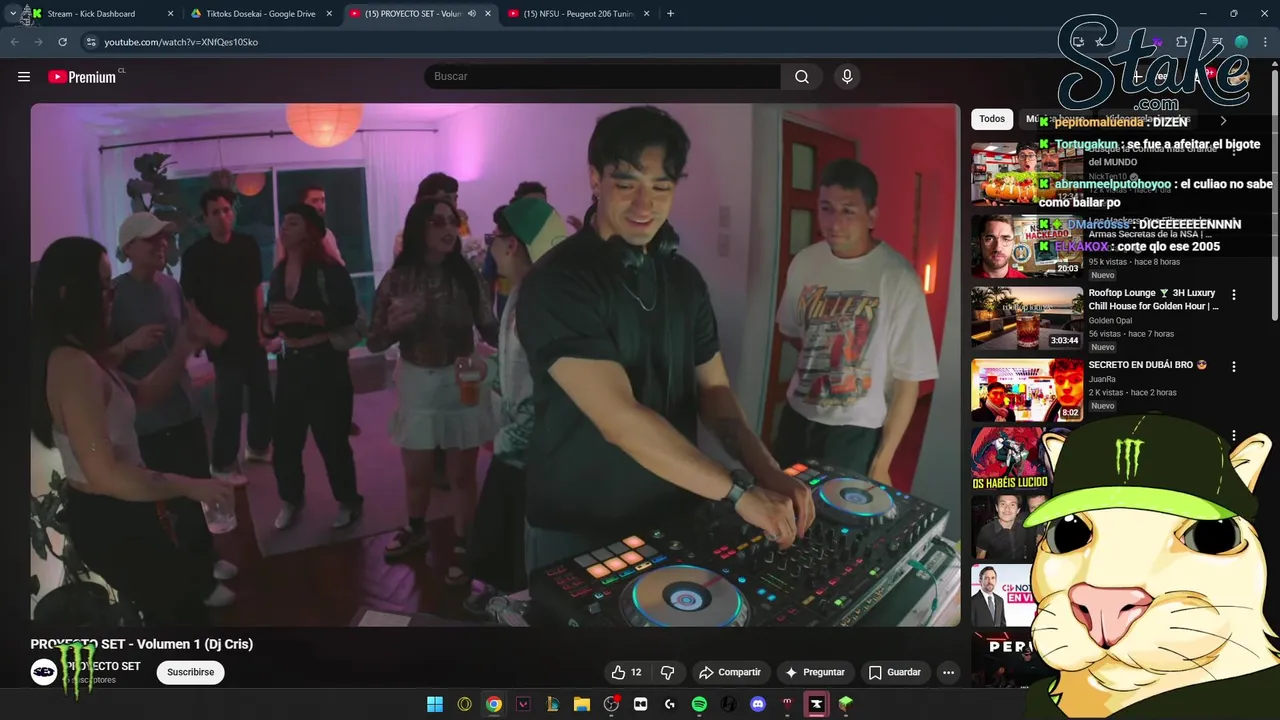Click Suscribirse button
Image resolution: width=1280 pixels, height=720 pixels.
click(191, 672)
